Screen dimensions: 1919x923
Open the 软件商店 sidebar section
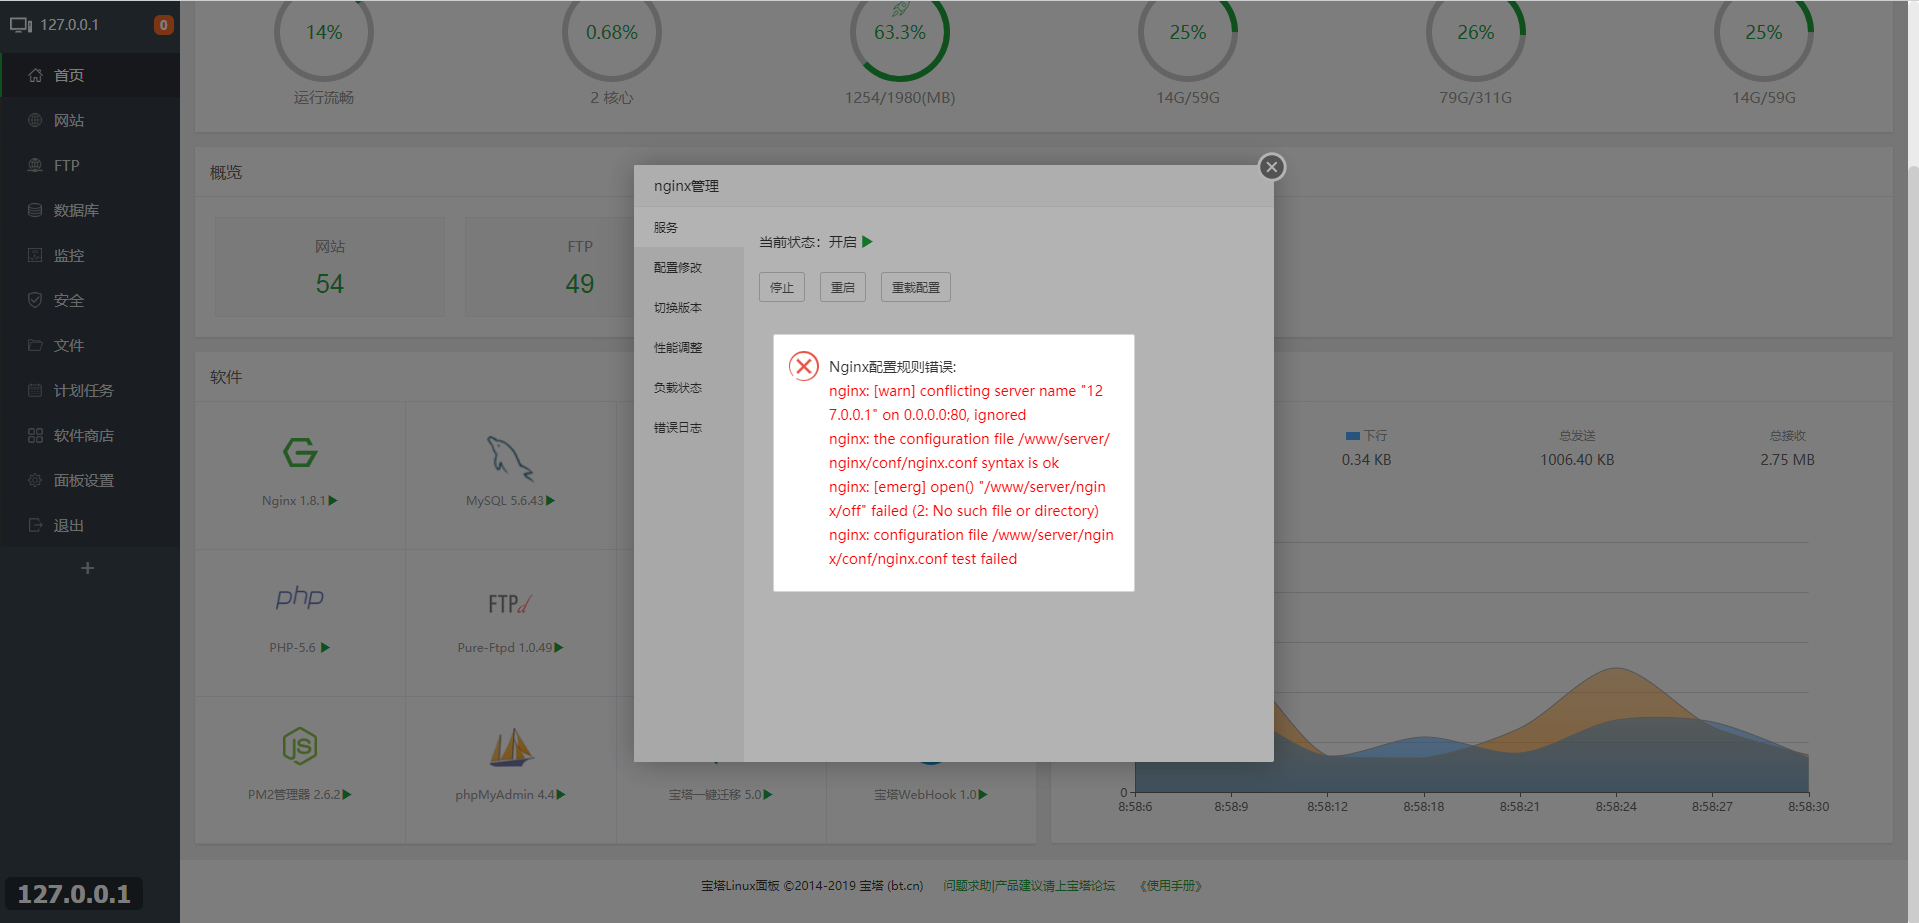click(80, 435)
